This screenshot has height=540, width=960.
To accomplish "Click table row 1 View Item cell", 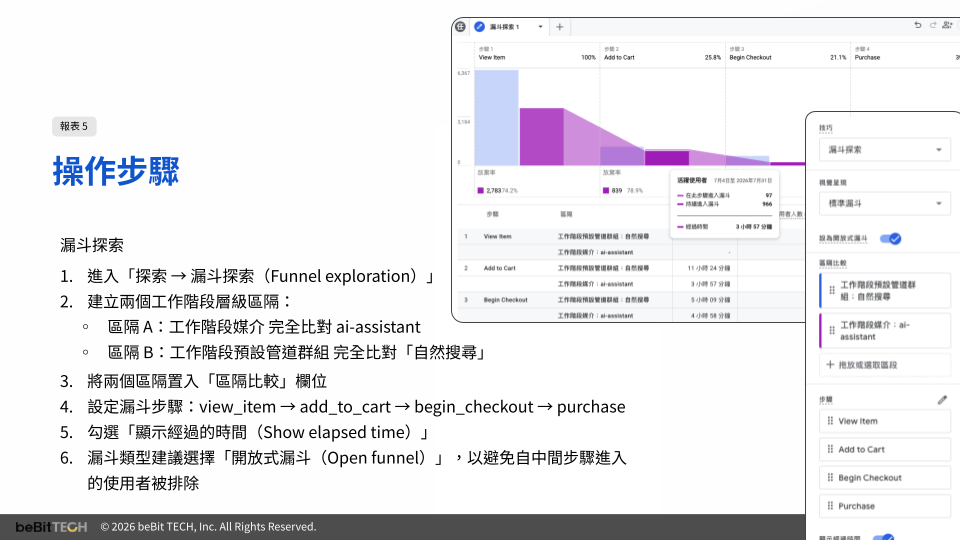I will [x=498, y=236].
